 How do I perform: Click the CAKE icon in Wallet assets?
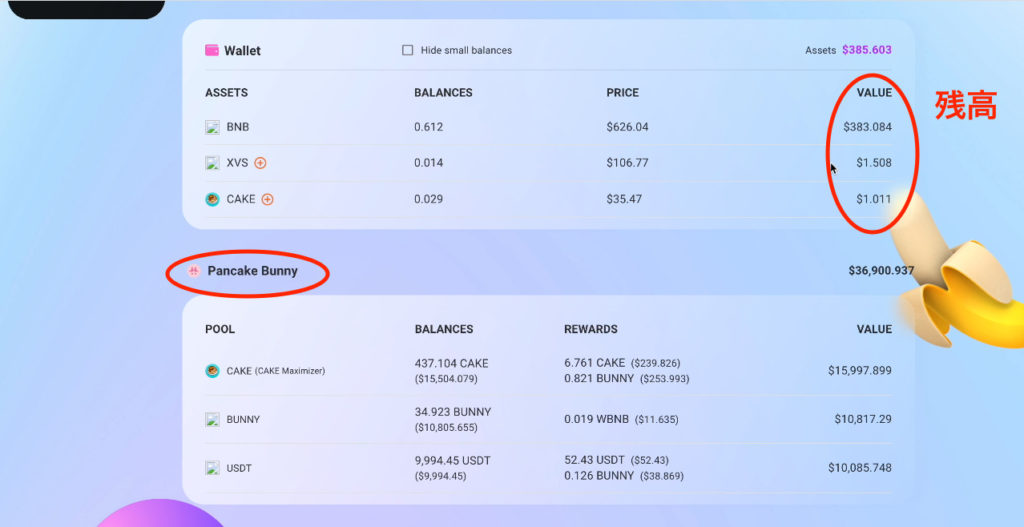pos(212,199)
